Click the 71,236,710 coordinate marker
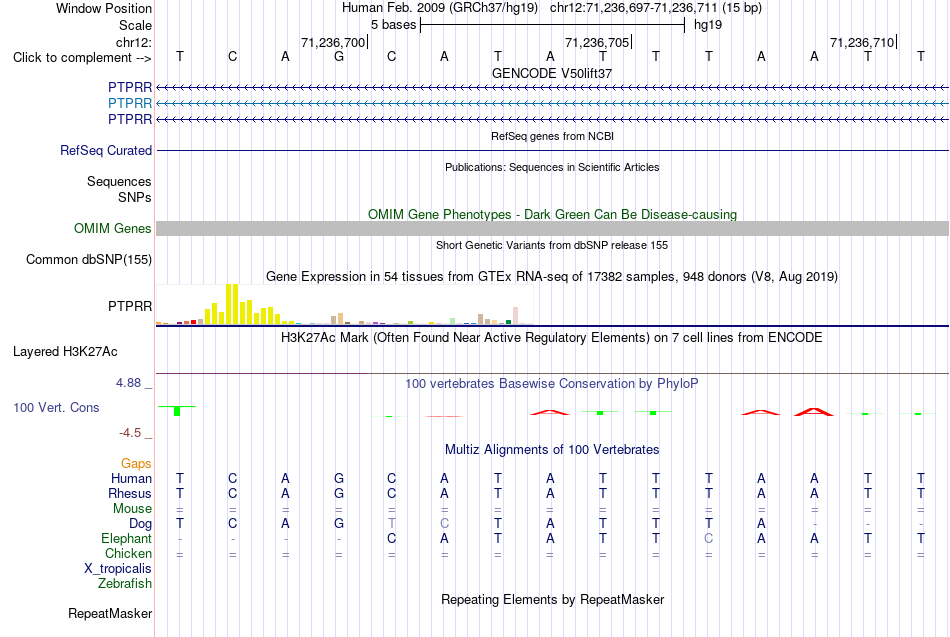 pos(862,42)
